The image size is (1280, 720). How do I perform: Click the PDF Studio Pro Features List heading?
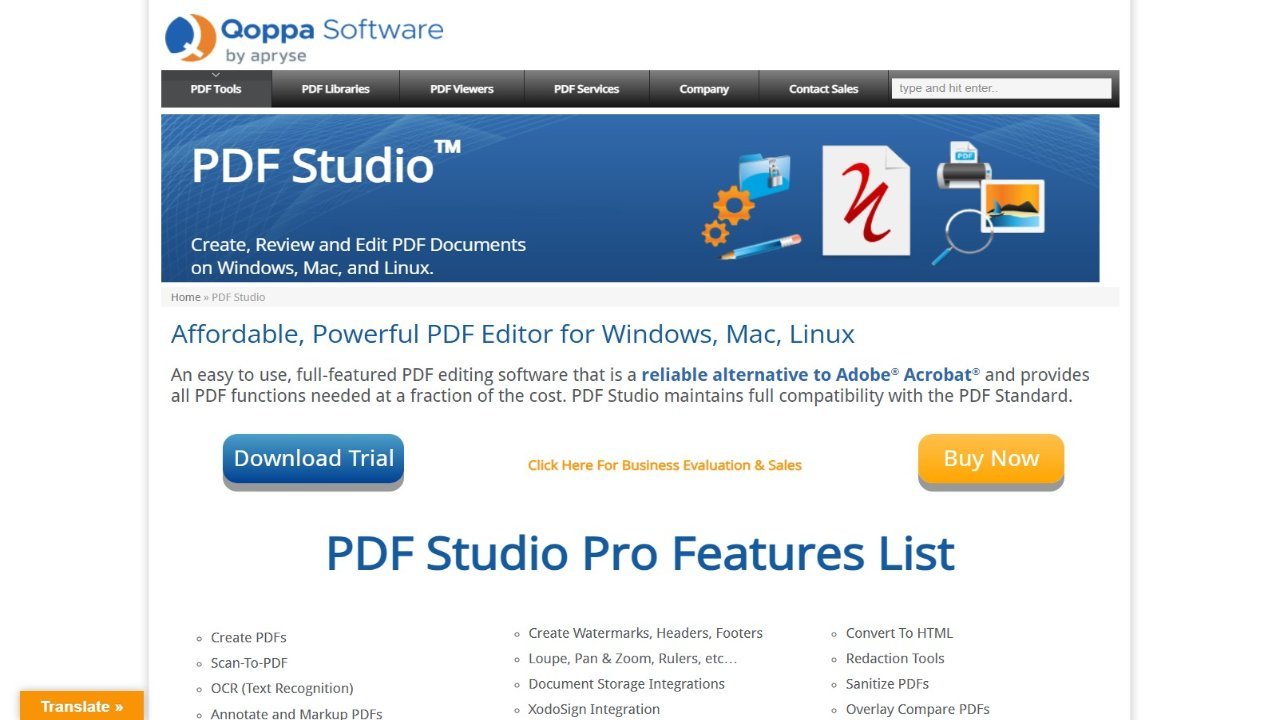click(x=640, y=553)
